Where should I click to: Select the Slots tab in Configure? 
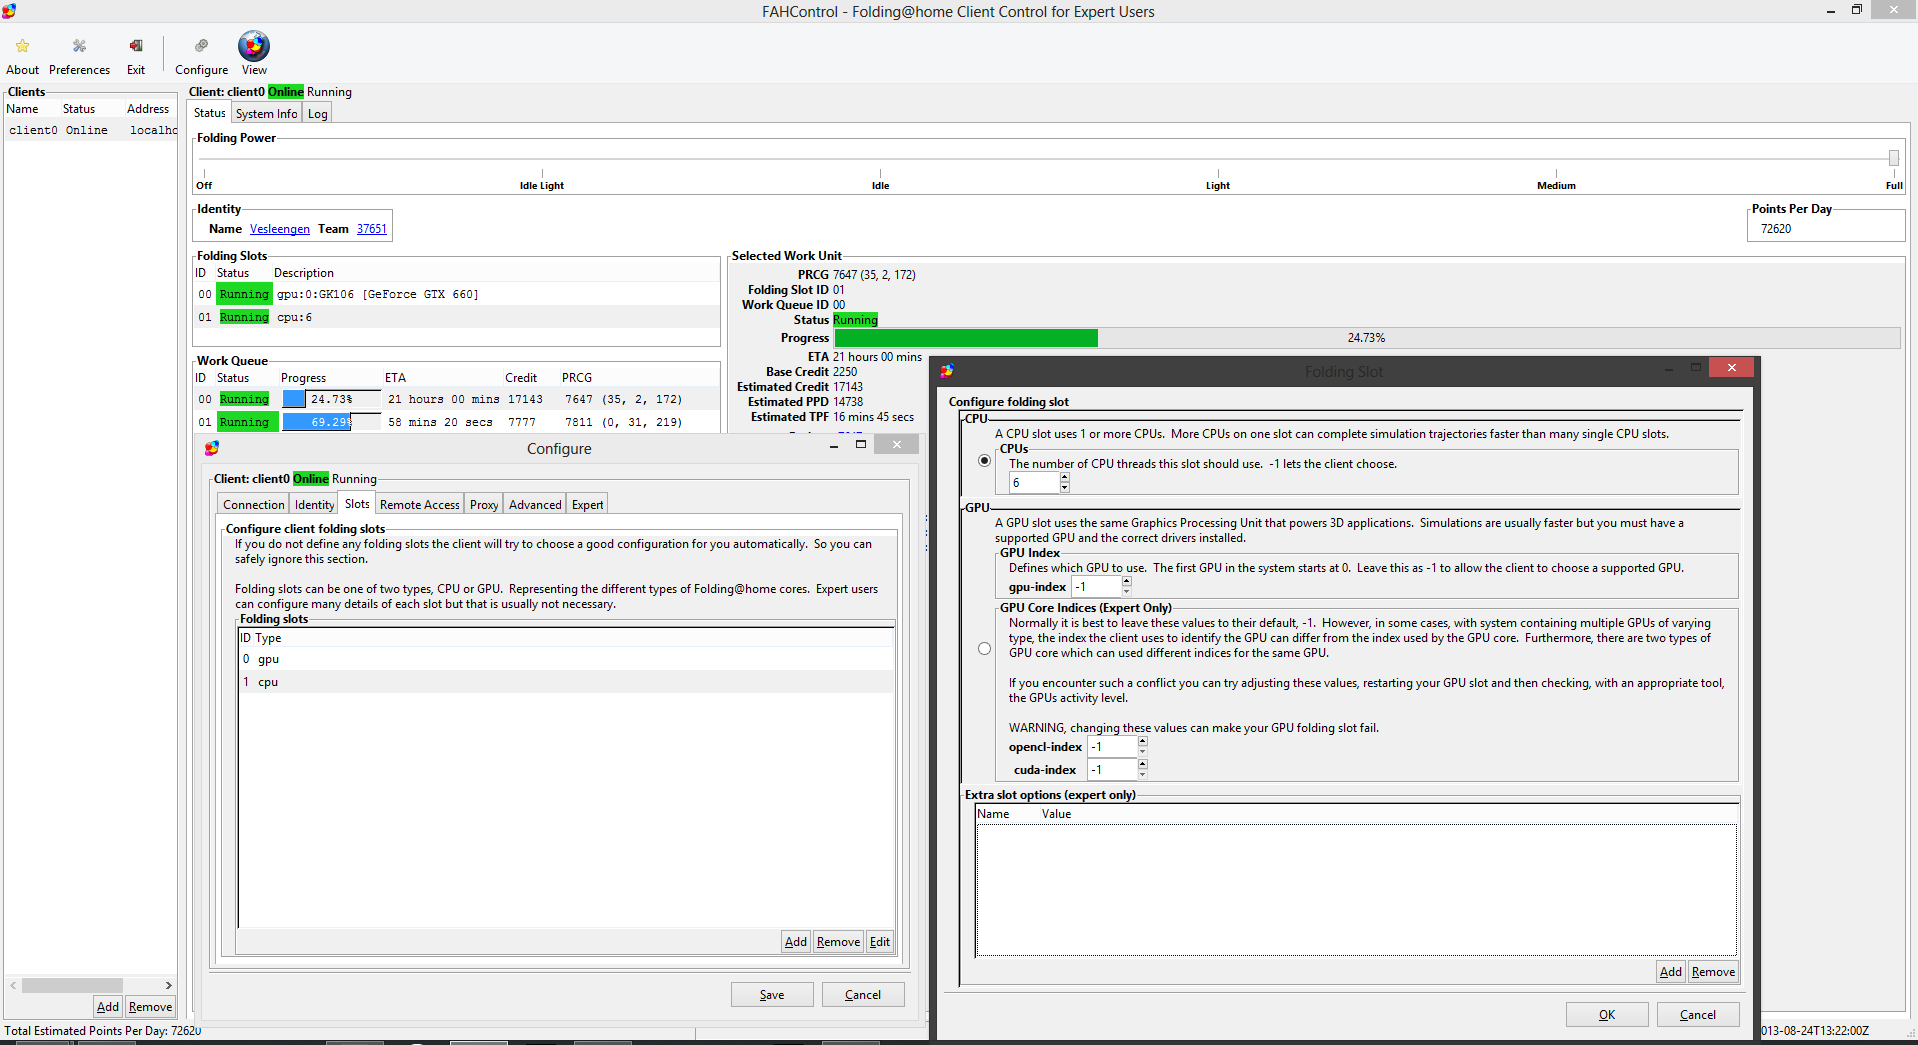pos(357,503)
